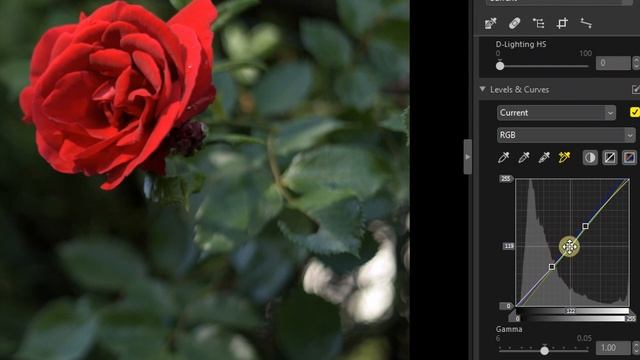Open the color control point tool

tap(538, 23)
